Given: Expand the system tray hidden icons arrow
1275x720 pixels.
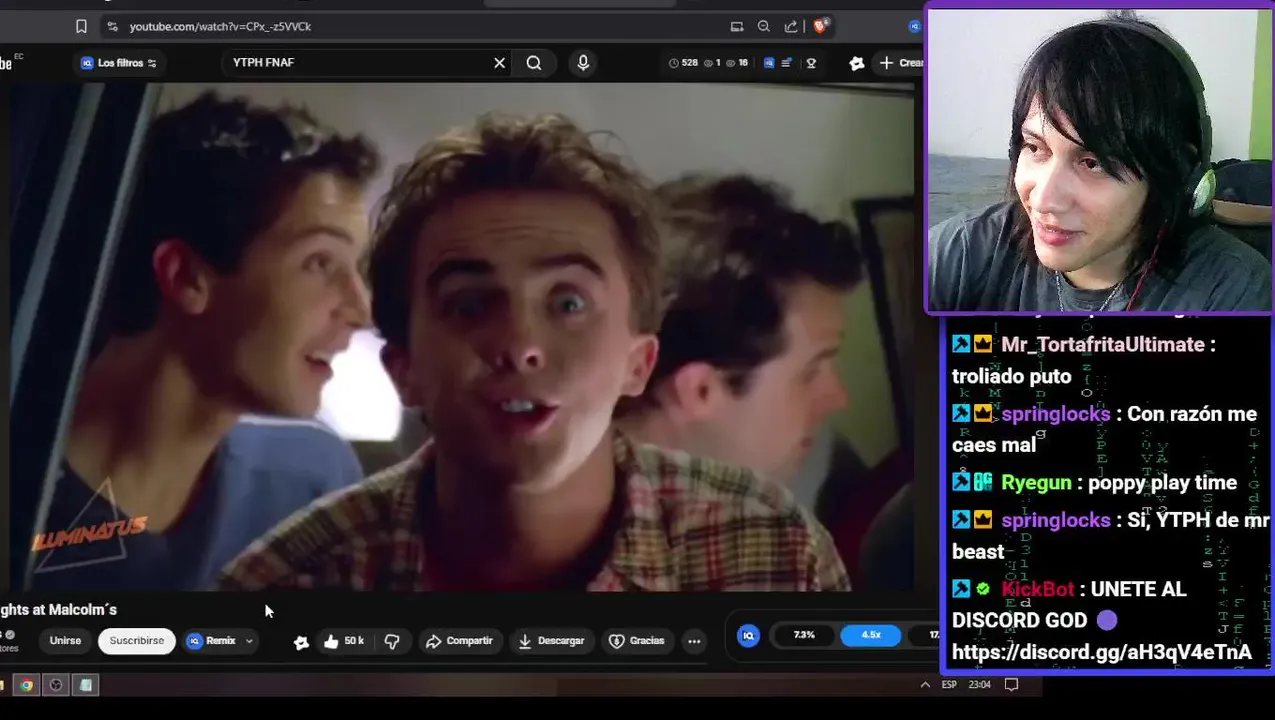Looking at the screenshot, I should pos(925,685).
